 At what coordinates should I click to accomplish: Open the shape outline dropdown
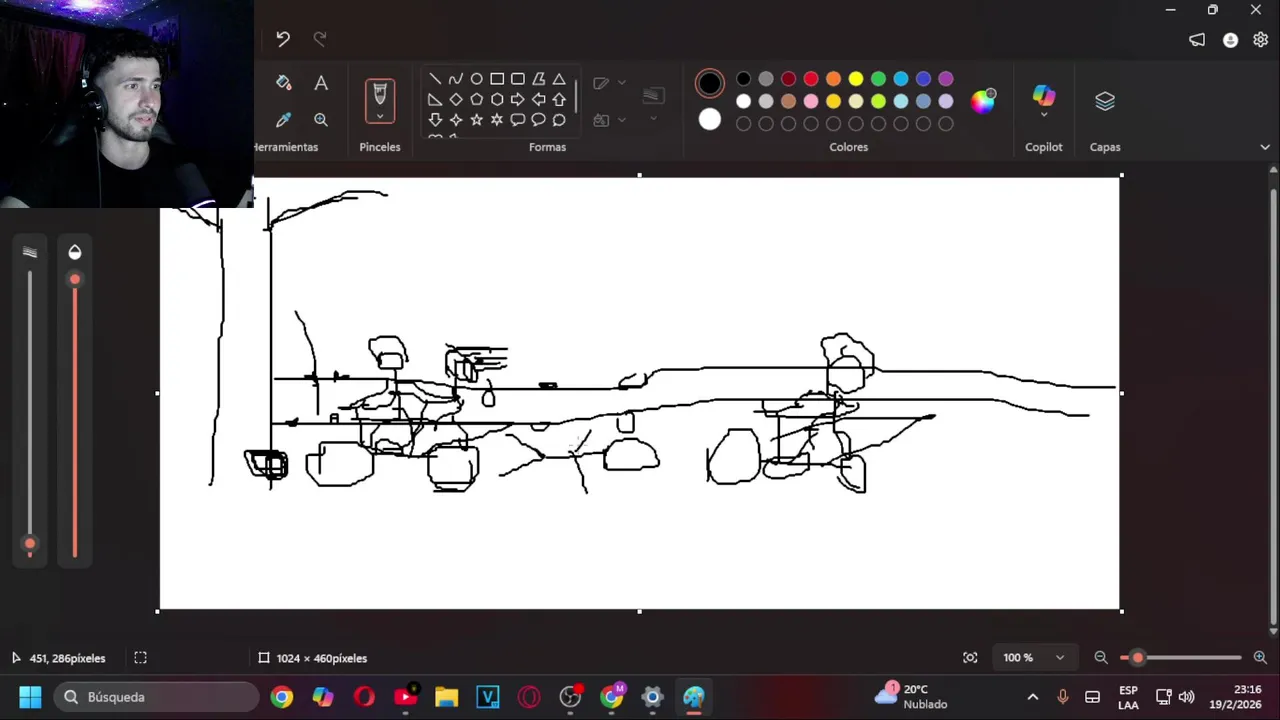(609, 83)
